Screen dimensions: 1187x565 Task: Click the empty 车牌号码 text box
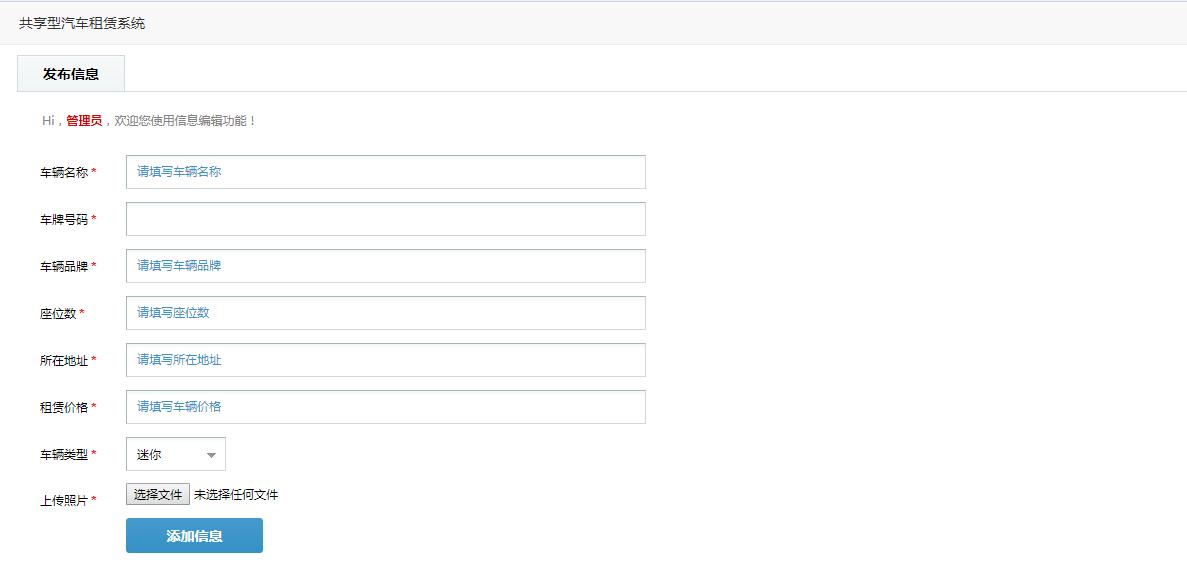pos(385,219)
